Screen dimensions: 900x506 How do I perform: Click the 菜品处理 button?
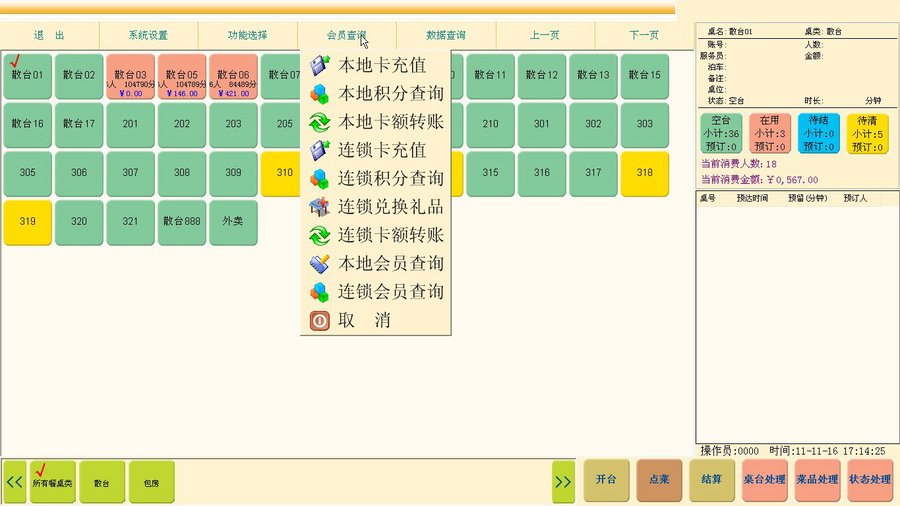[817, 480]
